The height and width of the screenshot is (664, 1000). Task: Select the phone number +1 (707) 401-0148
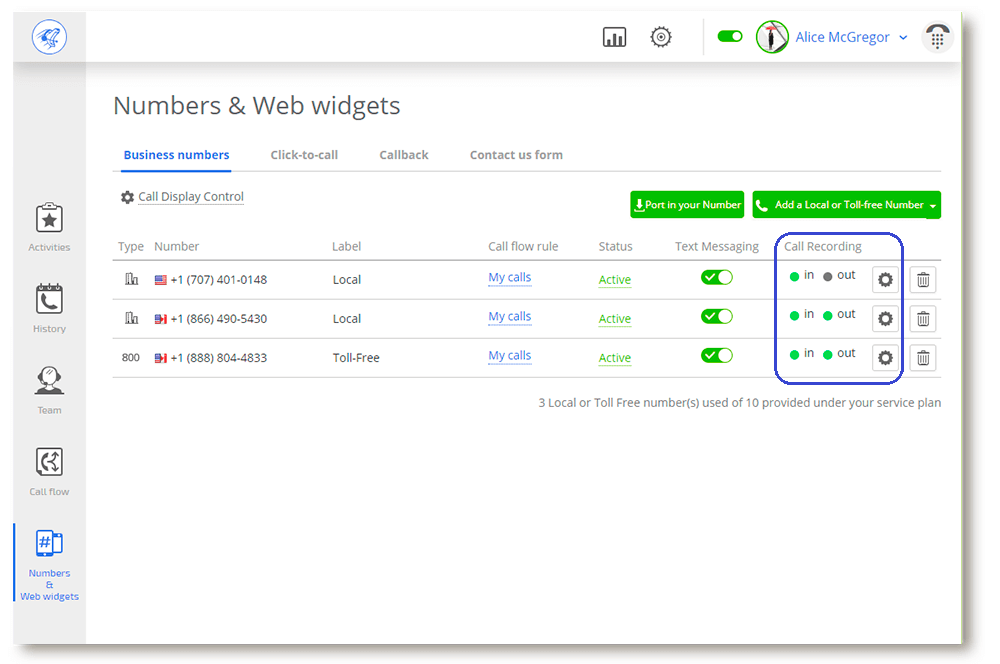click(219, 279)
